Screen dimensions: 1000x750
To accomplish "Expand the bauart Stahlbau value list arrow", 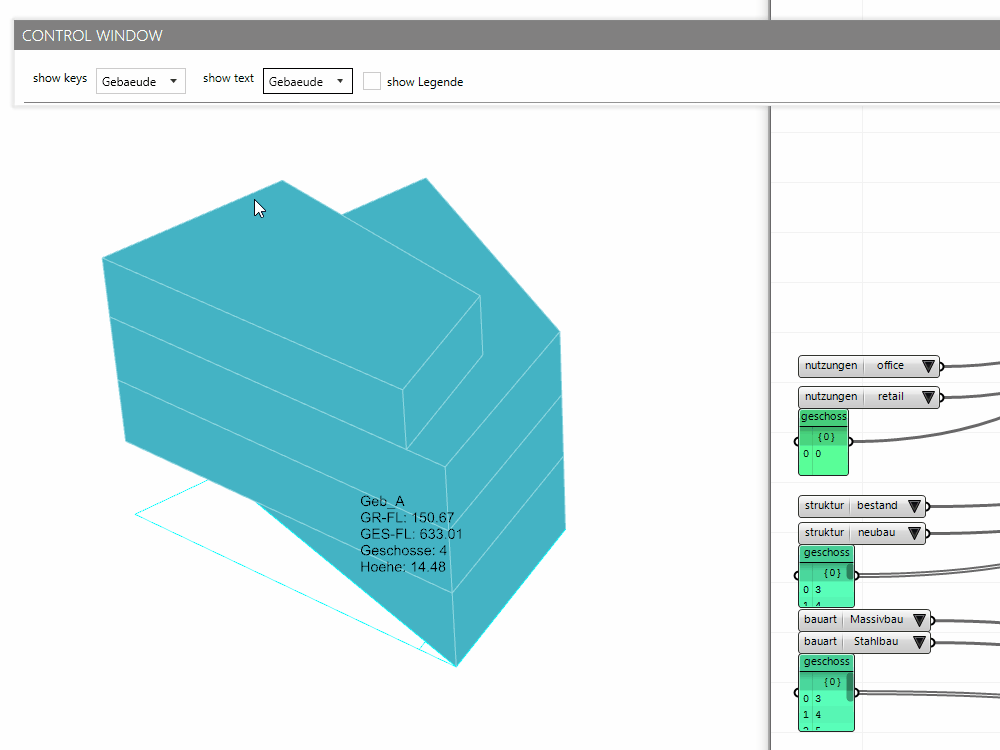I will [x=919, y=642].
